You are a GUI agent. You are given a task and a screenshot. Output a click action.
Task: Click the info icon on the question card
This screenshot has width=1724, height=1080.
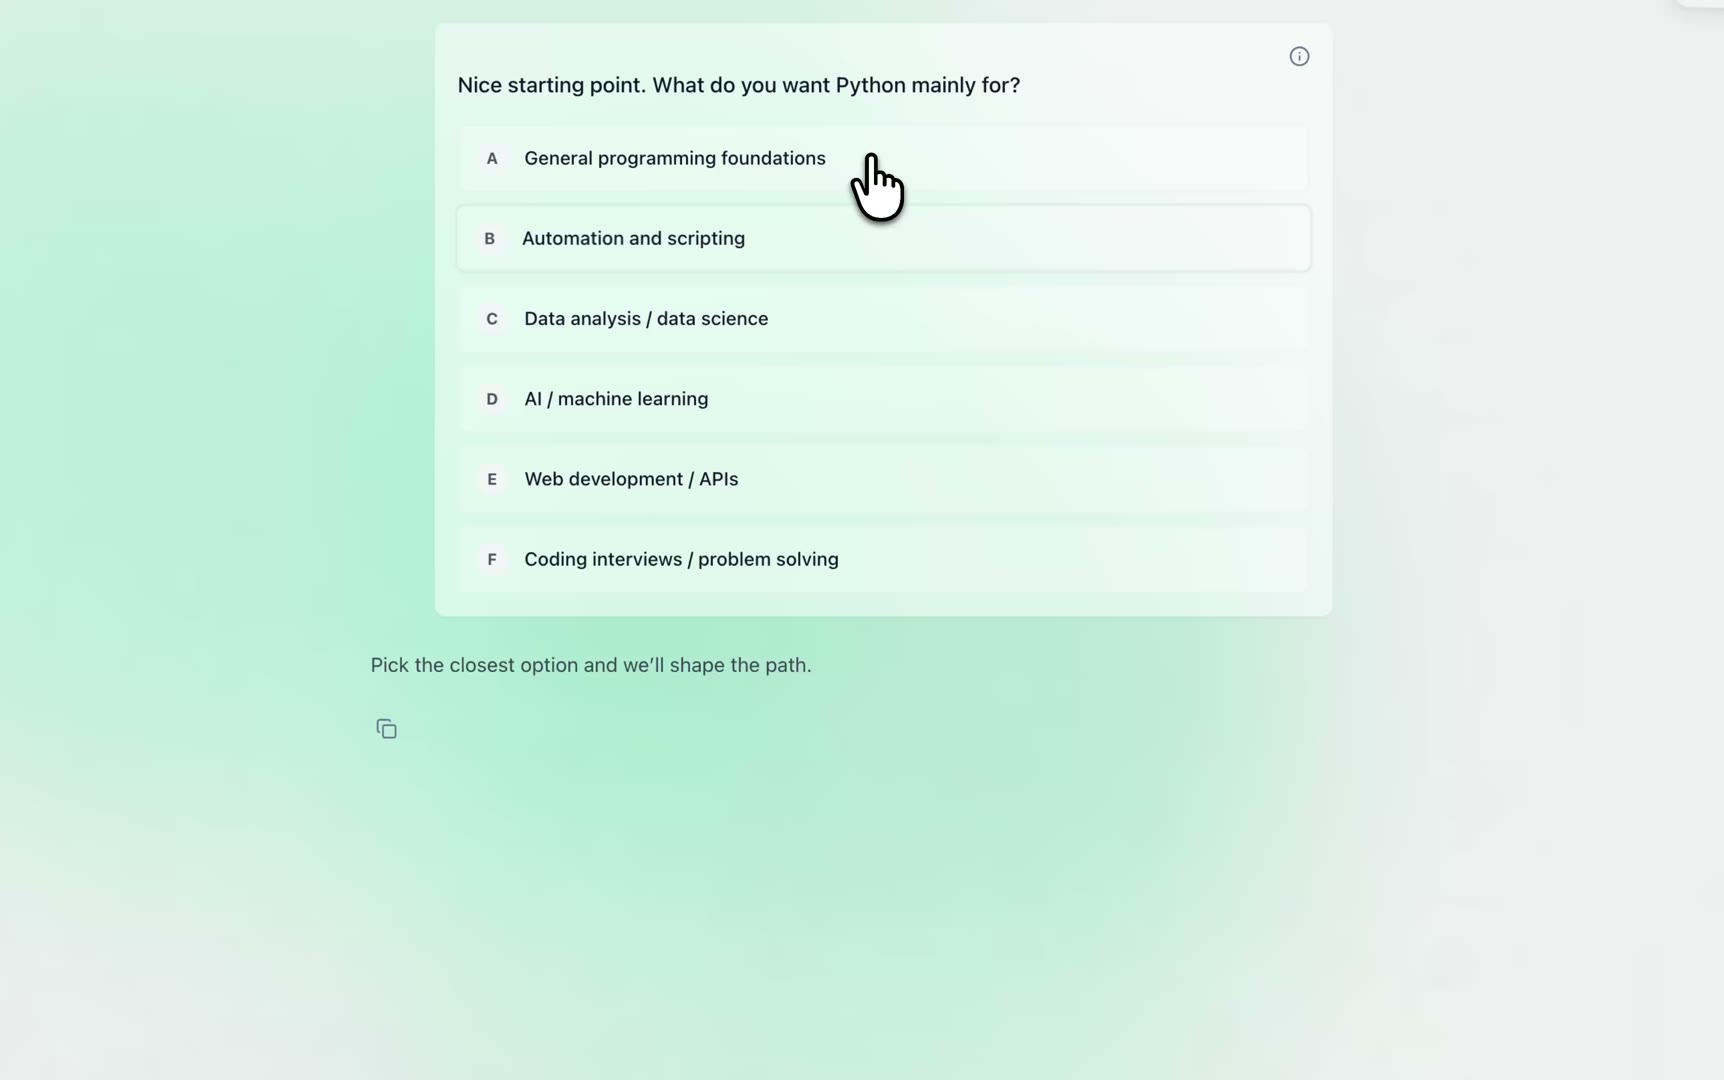pyautogui.click(x=1299, y=57)
